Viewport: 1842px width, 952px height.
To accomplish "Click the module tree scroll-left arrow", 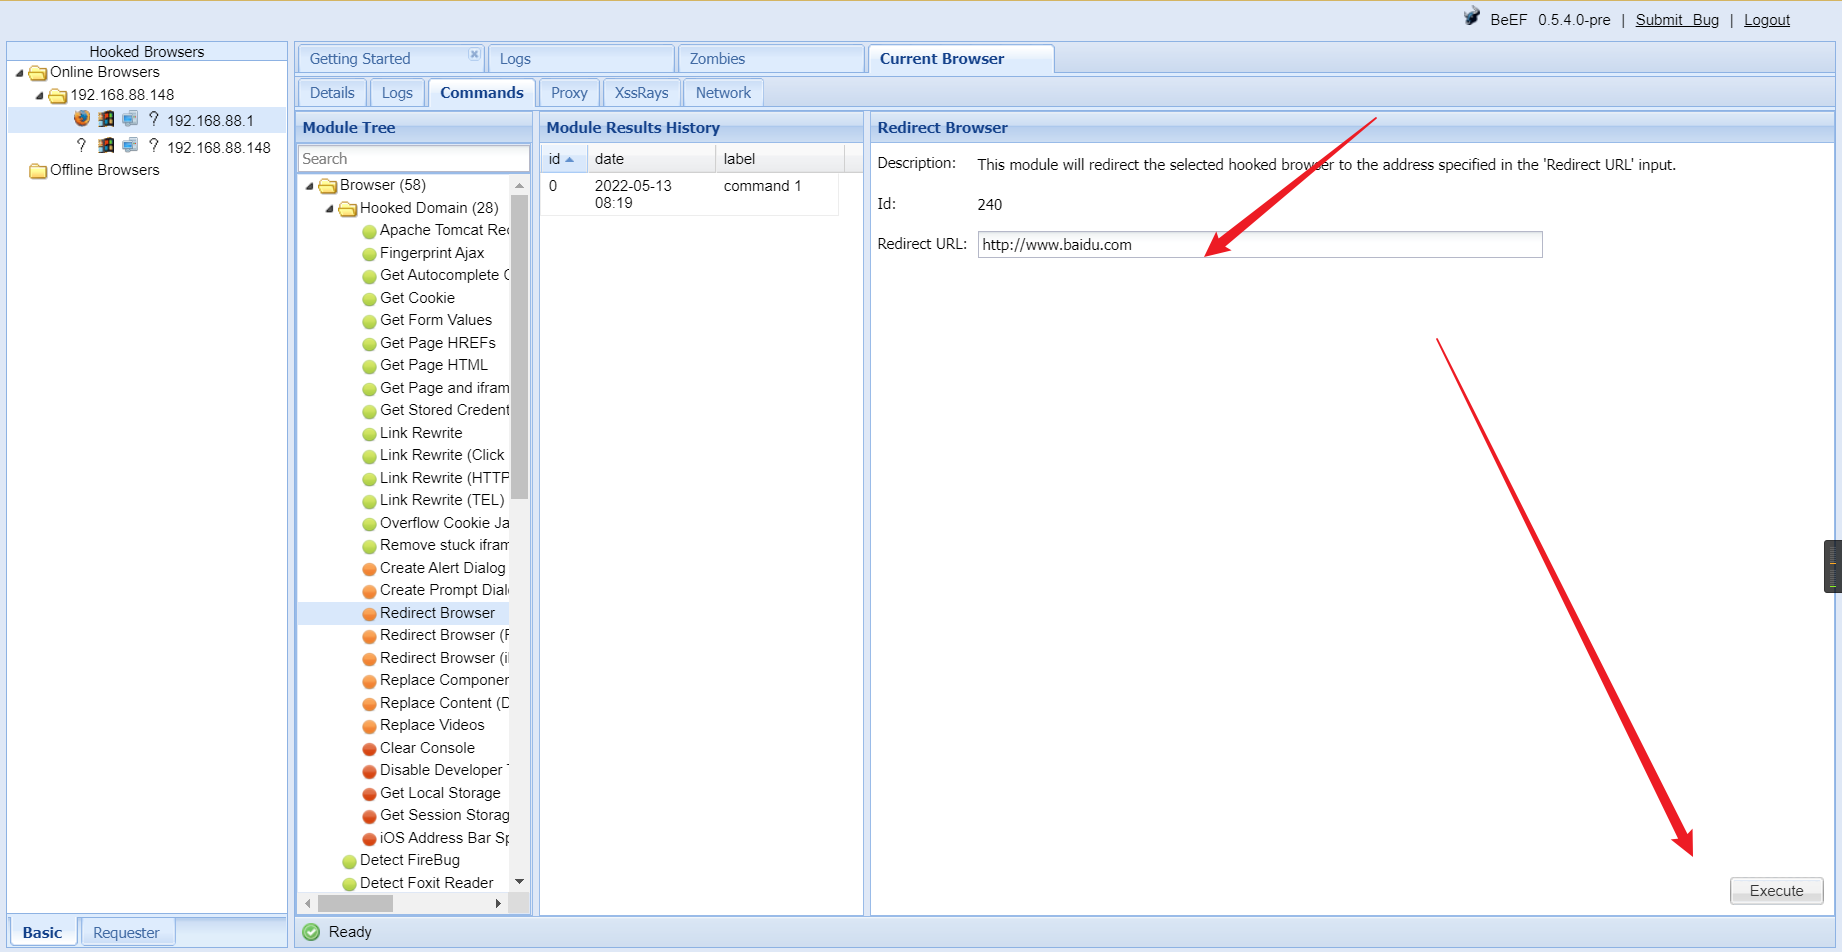I will pyautogui.click(x=308, y=903).
